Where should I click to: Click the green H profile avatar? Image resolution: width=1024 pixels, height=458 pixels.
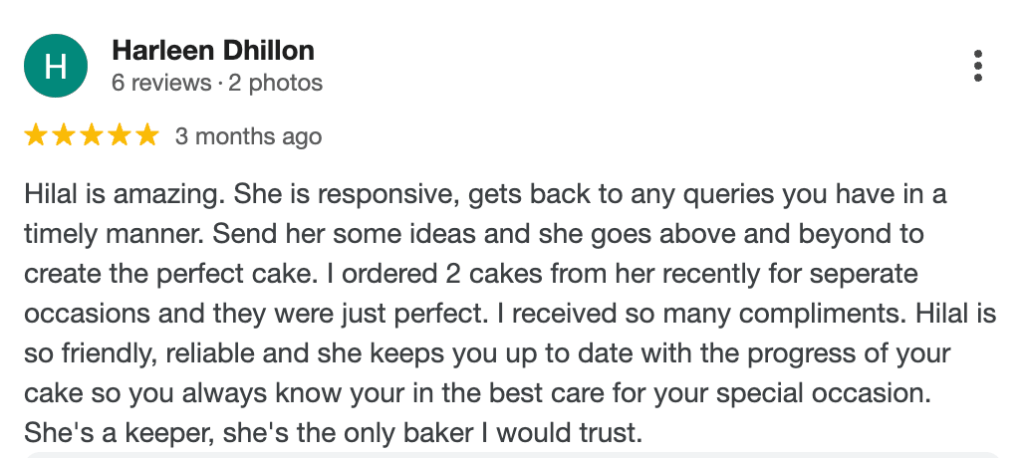point(56,66)
